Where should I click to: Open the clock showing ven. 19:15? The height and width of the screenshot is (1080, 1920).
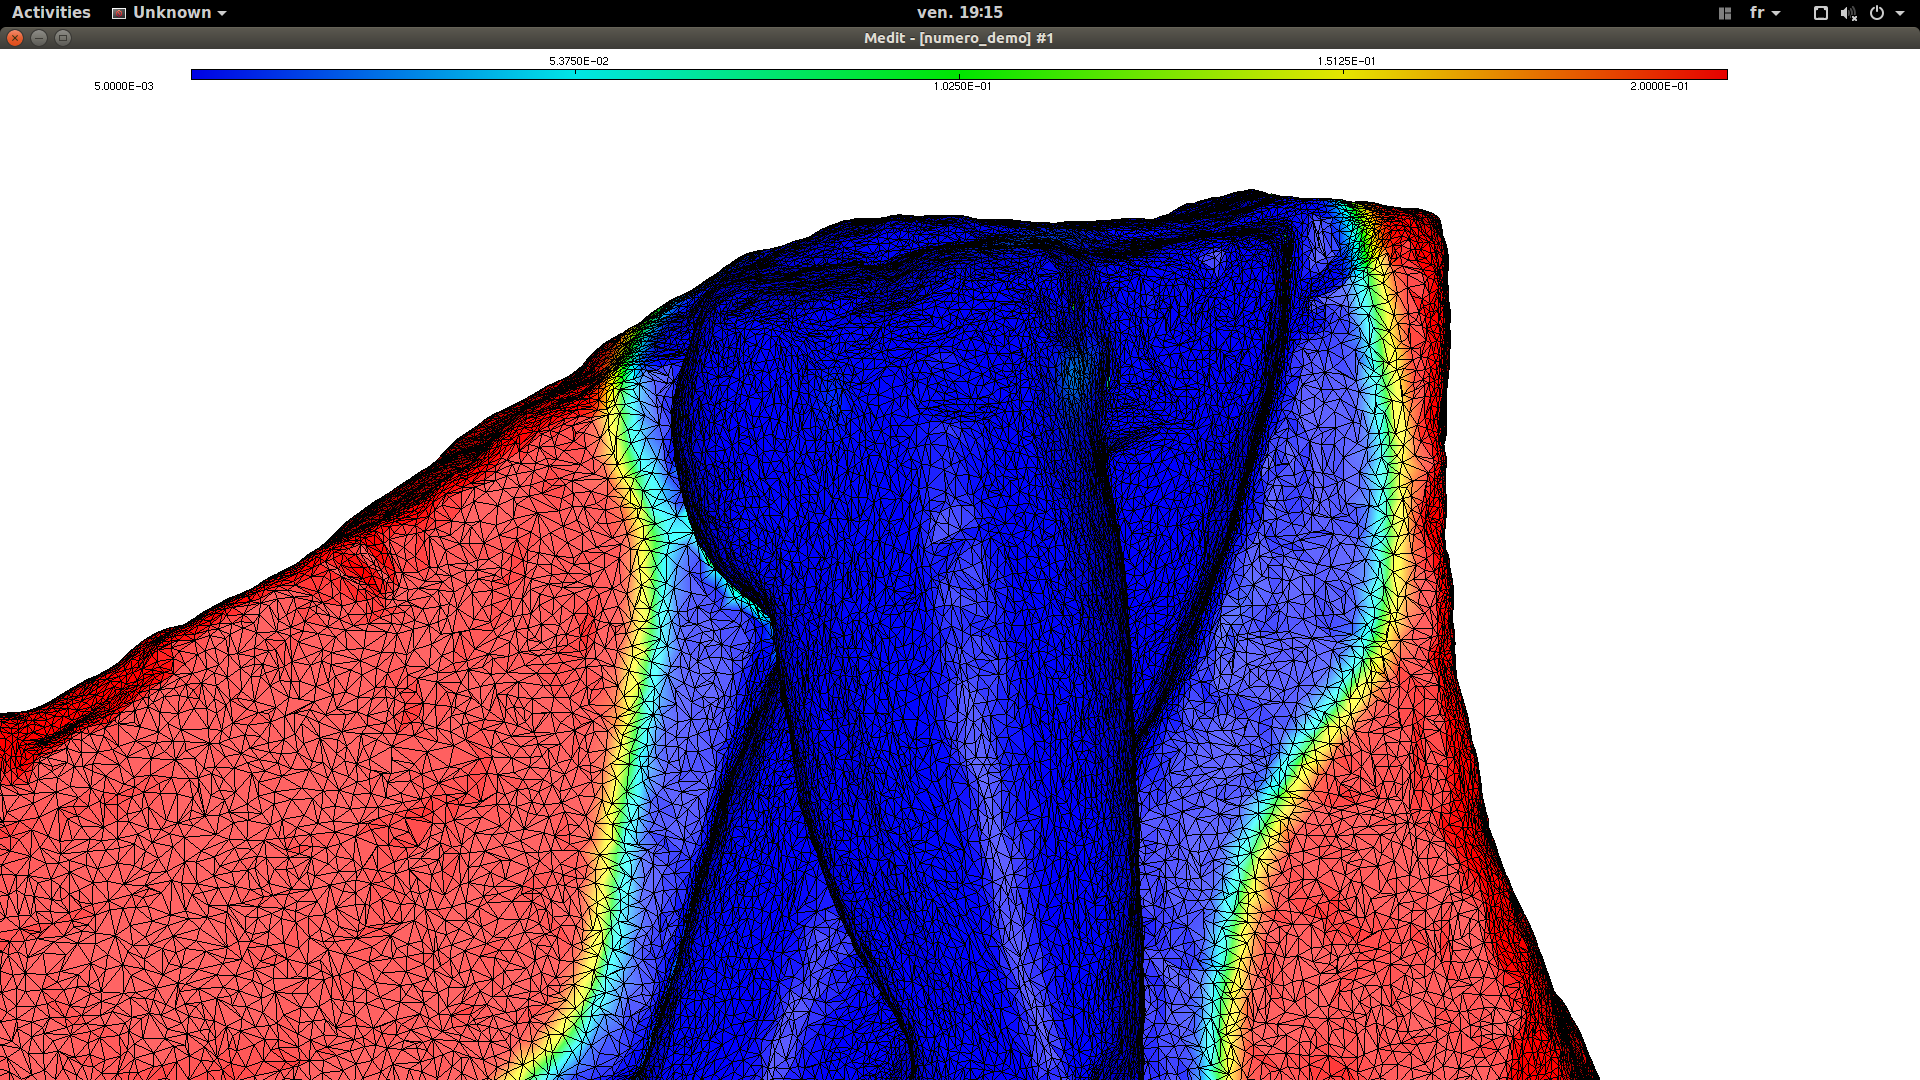tap(959, 12)
